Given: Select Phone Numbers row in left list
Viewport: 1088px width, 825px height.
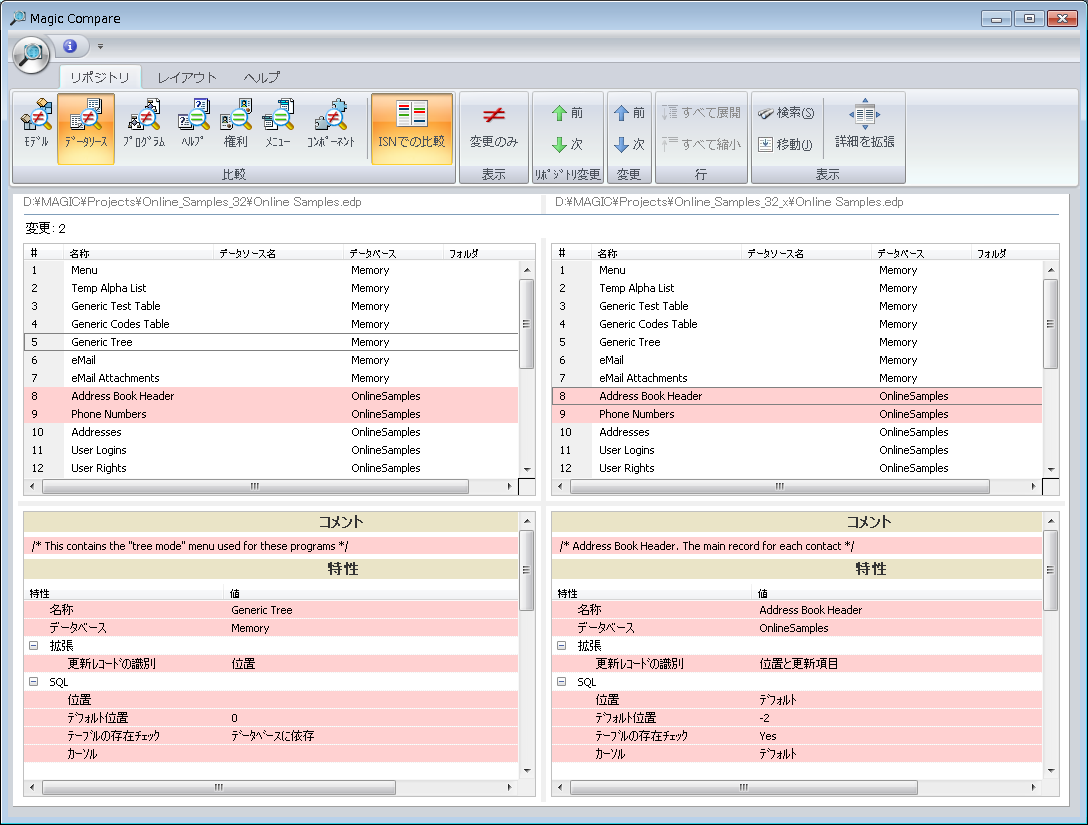Looking at the screenshot, I should [271, 414].
